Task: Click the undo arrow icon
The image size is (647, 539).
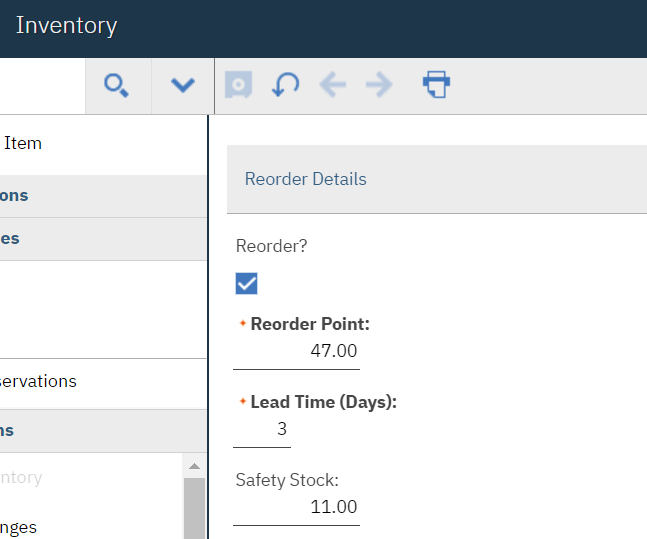Action: coord(286,85)
